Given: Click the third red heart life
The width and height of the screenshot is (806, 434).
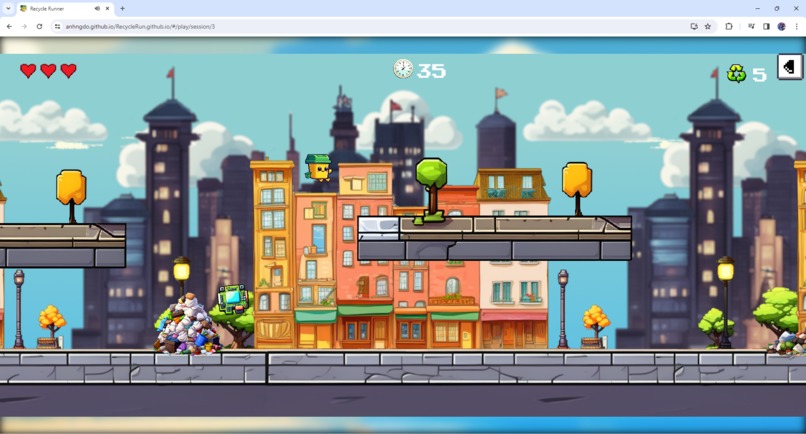Looking at the screenshot, I should [x=68, y=70].
